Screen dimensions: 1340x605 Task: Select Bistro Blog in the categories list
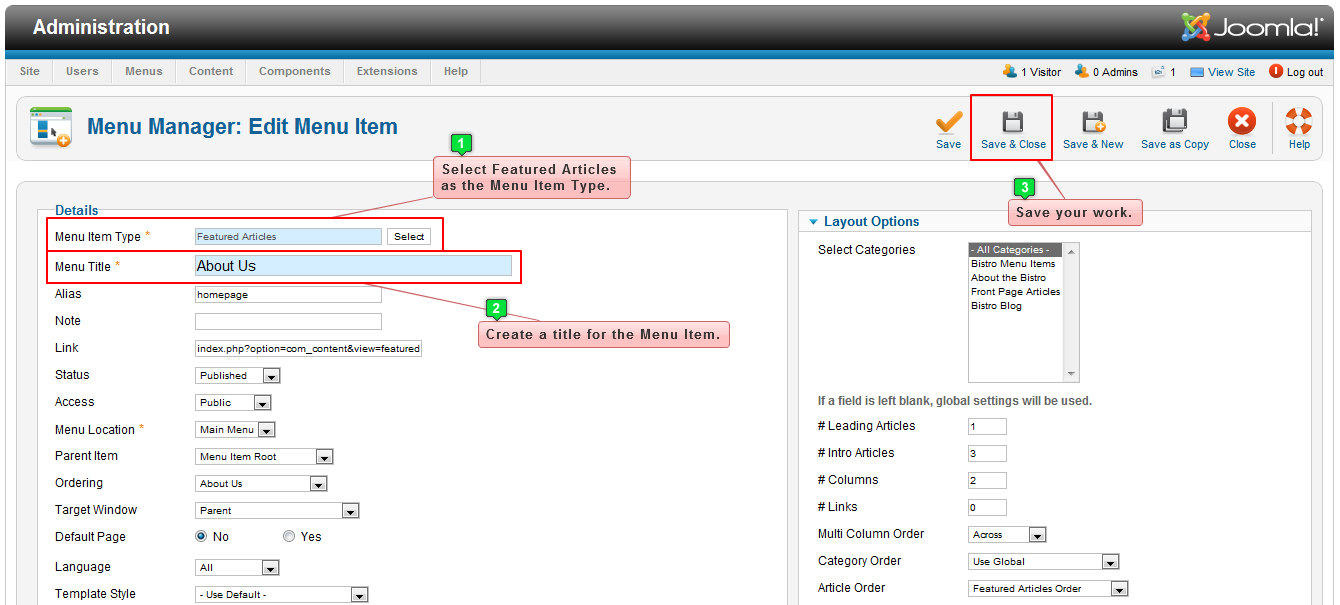(996, 306)
